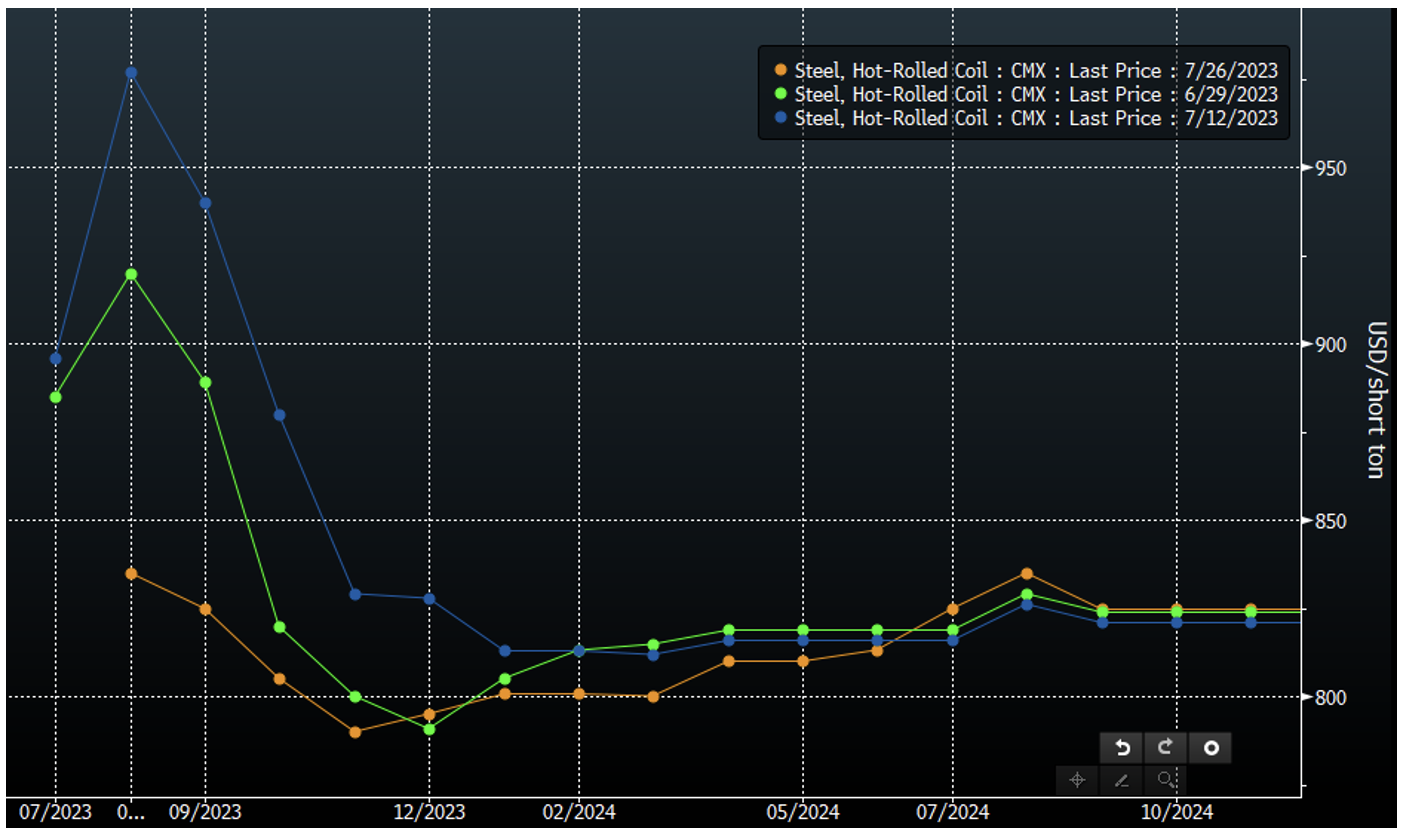Activate the crosshair cursor tool
The height and width of the screenshot is (834, 1404).
[x=1078, y=780]
